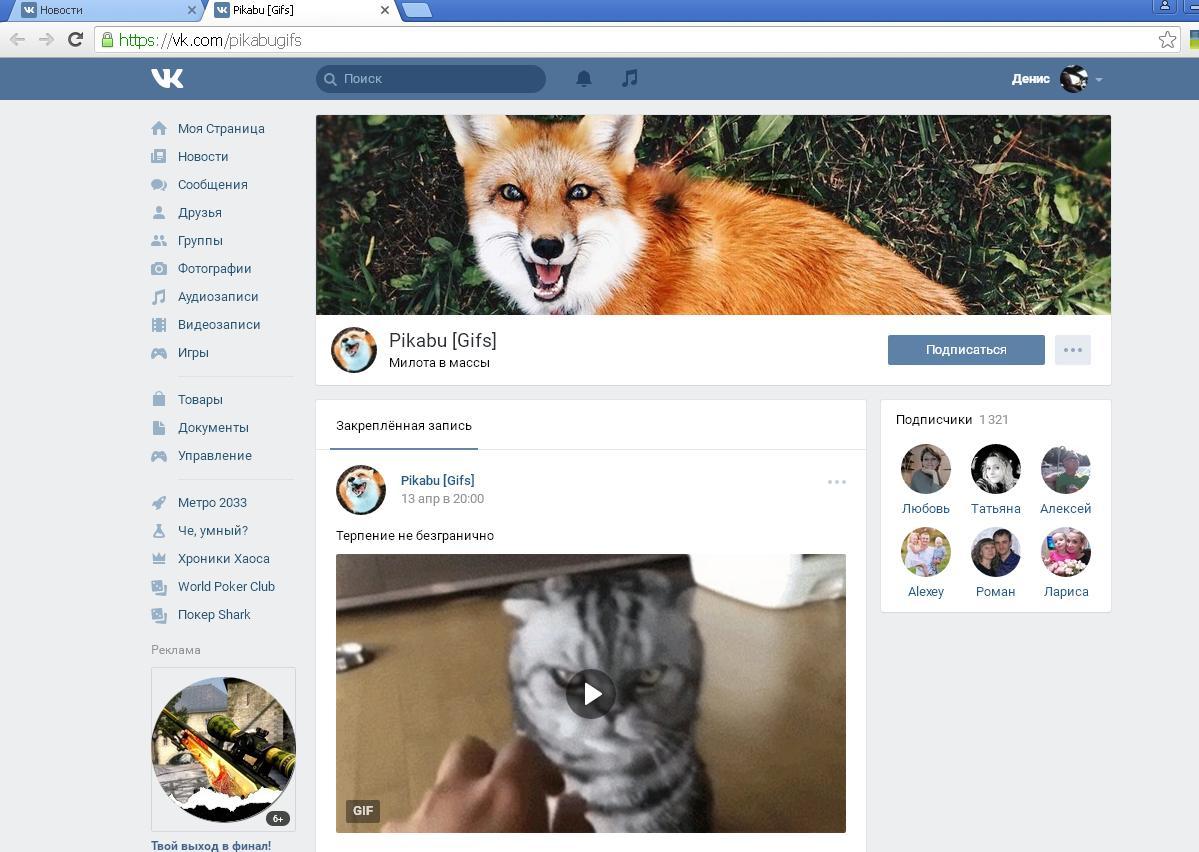Click the people icon beside Группы
Screen dimensions: 1199x852
click(x=158, y=240)
